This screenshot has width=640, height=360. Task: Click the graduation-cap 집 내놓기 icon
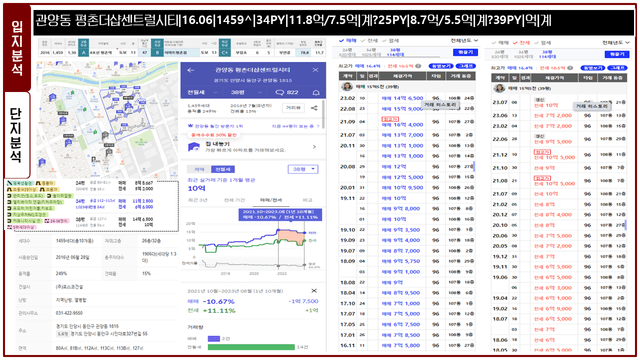[194, 147]
